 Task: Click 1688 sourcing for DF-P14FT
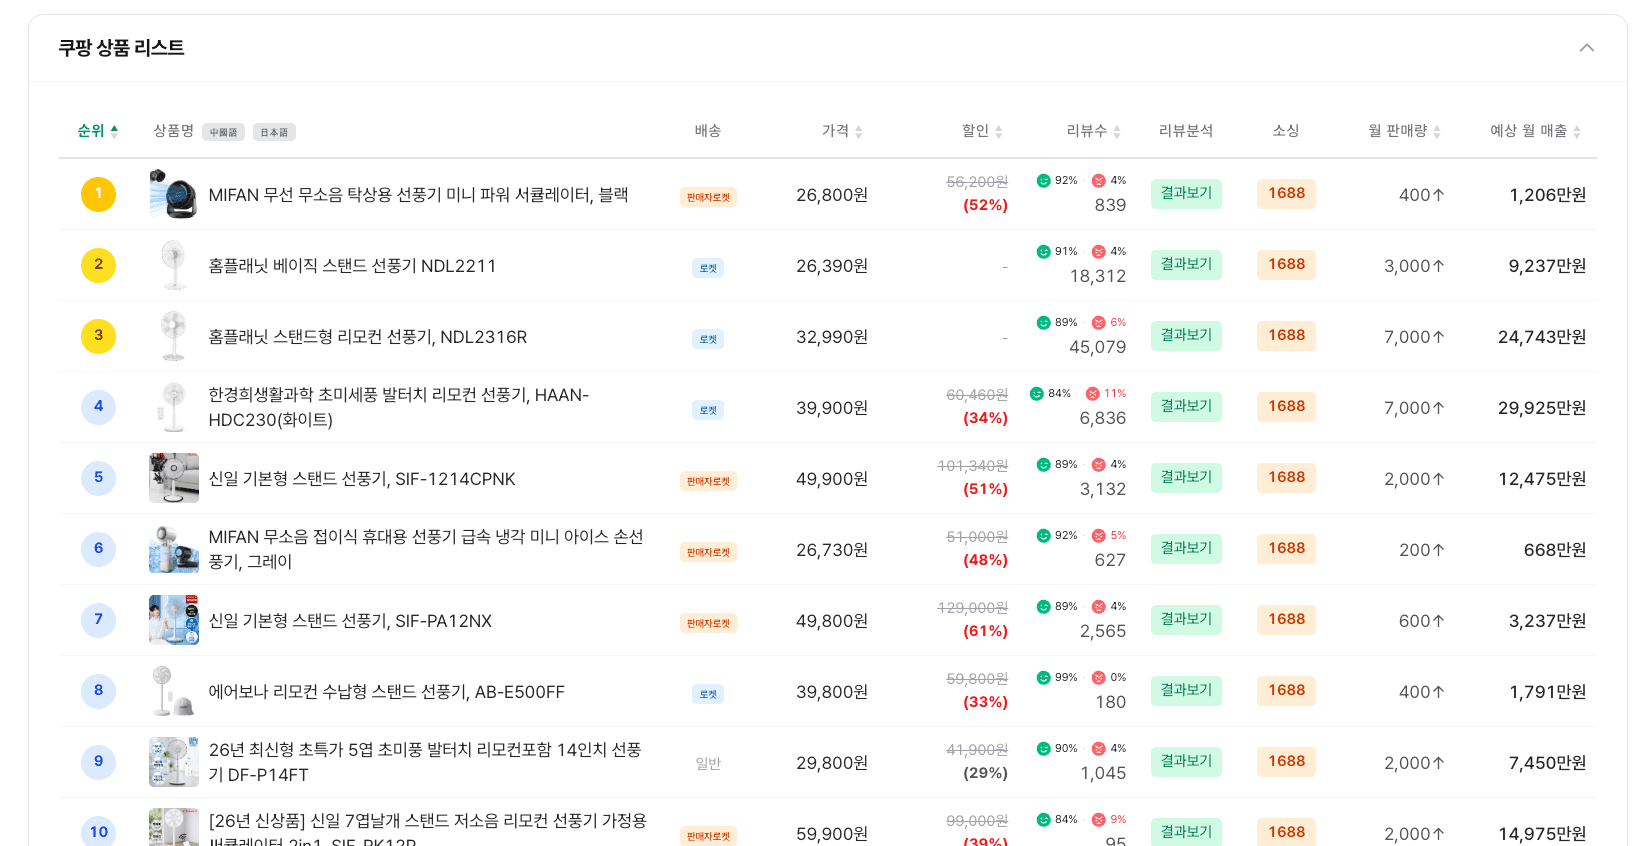tap(1286, 761)
